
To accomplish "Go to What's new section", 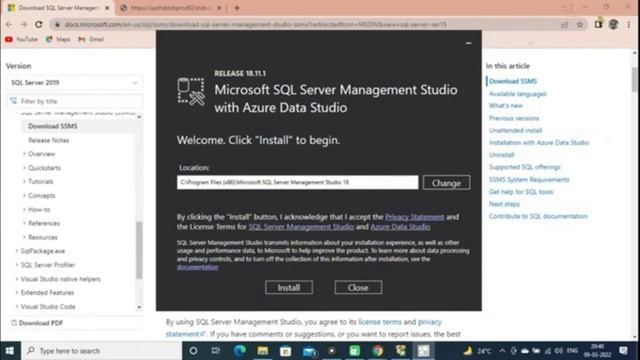I will point(506,106).
